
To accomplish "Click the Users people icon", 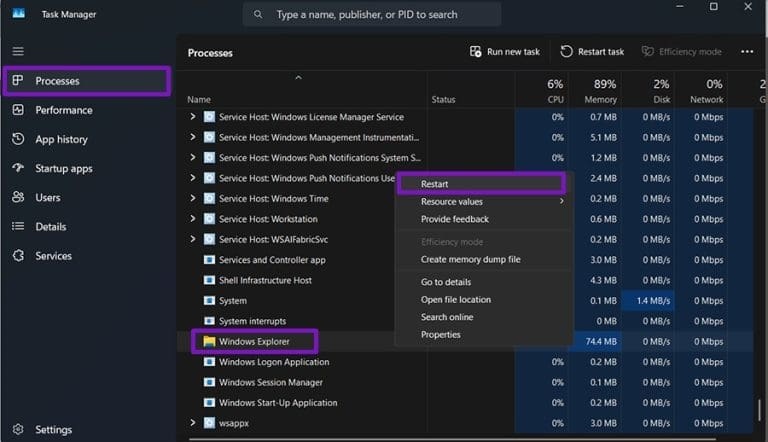I will pos(18,197).
